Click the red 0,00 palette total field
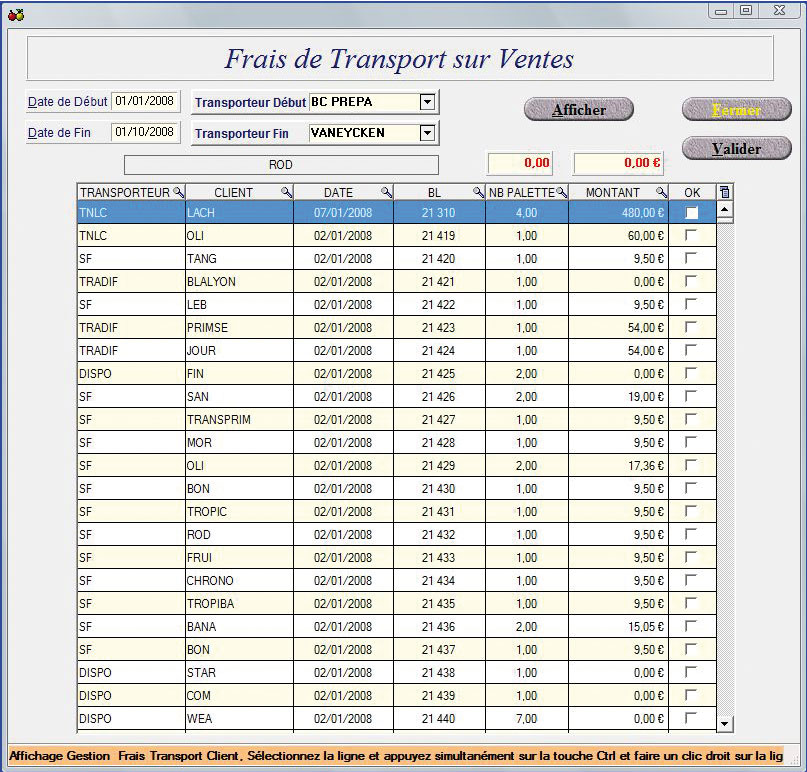The image size is (807, 772). coord(520,163)
